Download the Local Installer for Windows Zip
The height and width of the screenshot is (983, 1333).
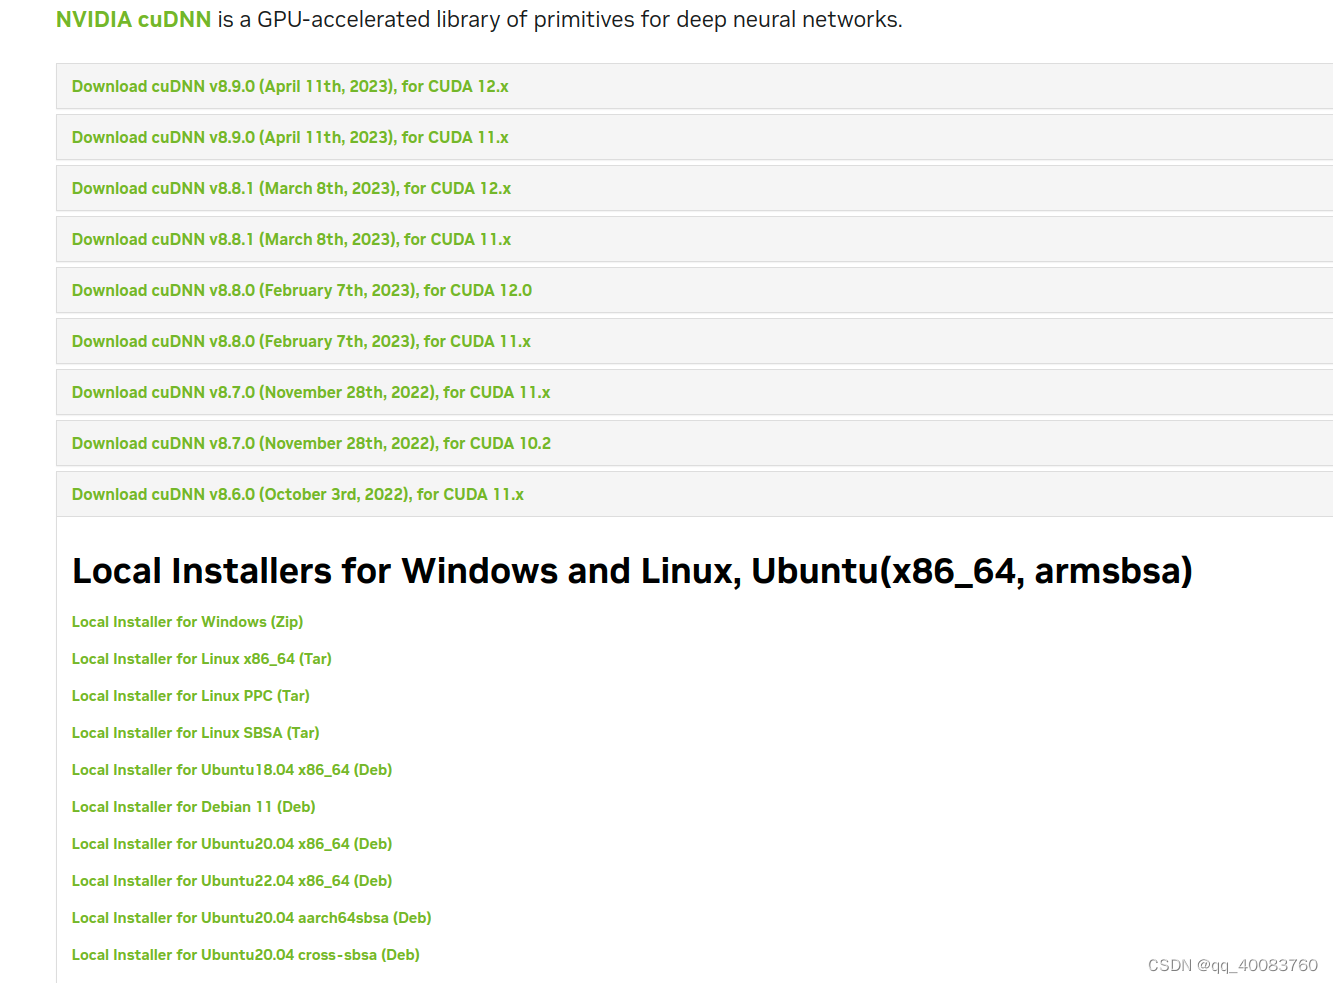point(187,621)
